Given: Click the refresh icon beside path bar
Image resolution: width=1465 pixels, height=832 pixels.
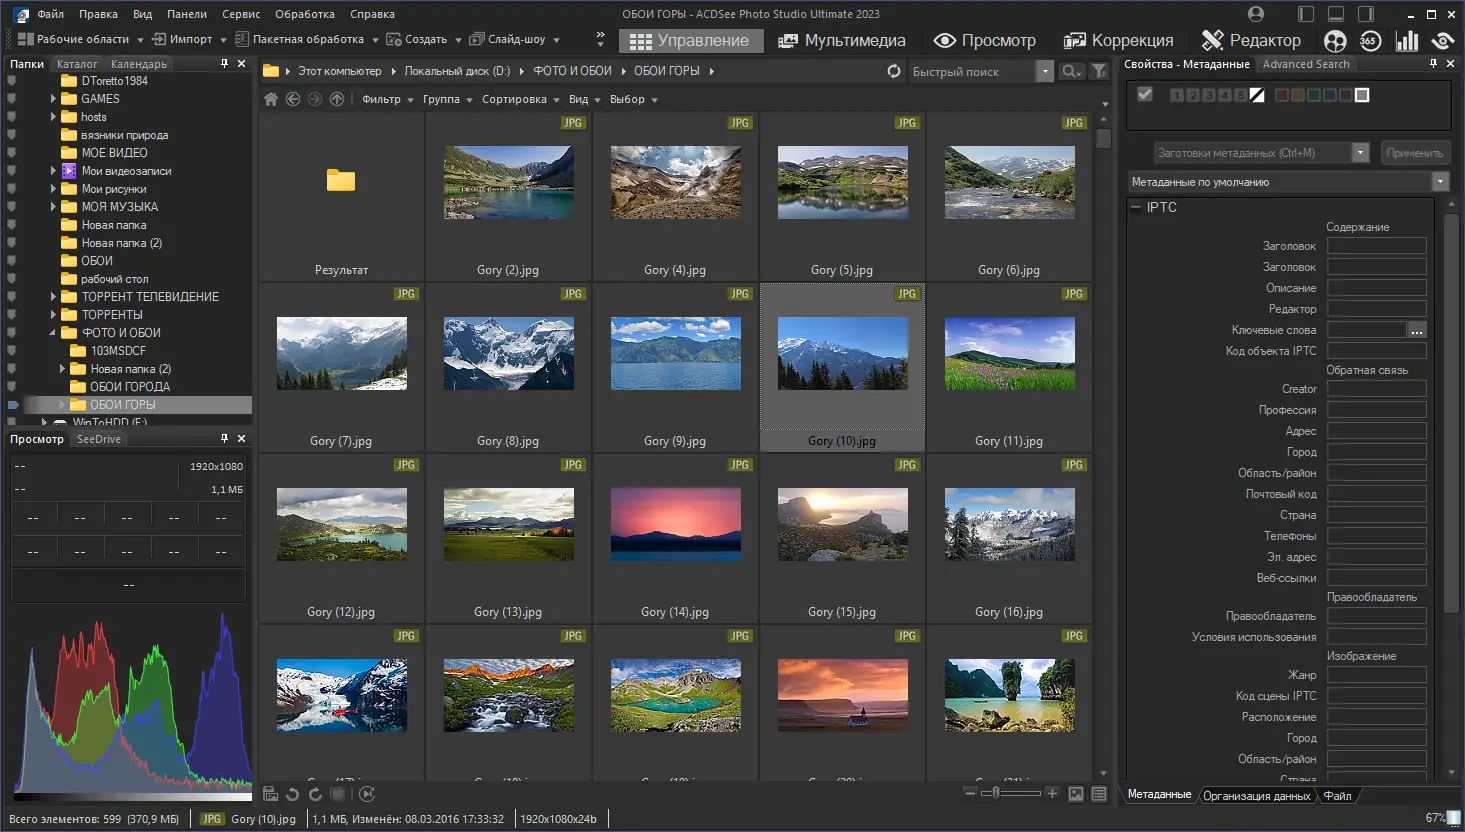Looking at the screenshot, I should pos(893,71).
